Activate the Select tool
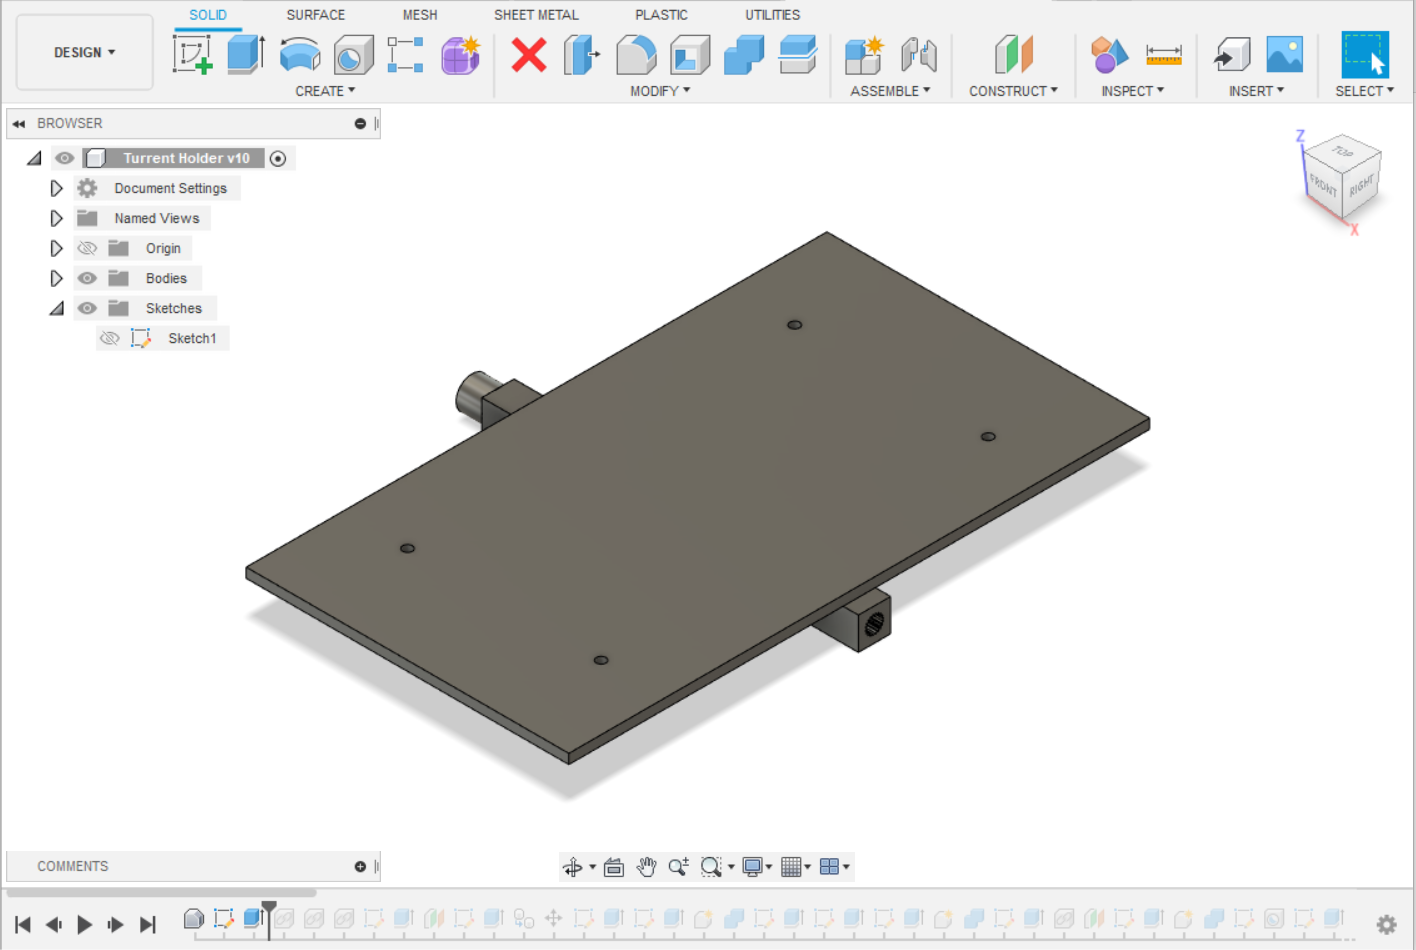 tap(1365, 55)
